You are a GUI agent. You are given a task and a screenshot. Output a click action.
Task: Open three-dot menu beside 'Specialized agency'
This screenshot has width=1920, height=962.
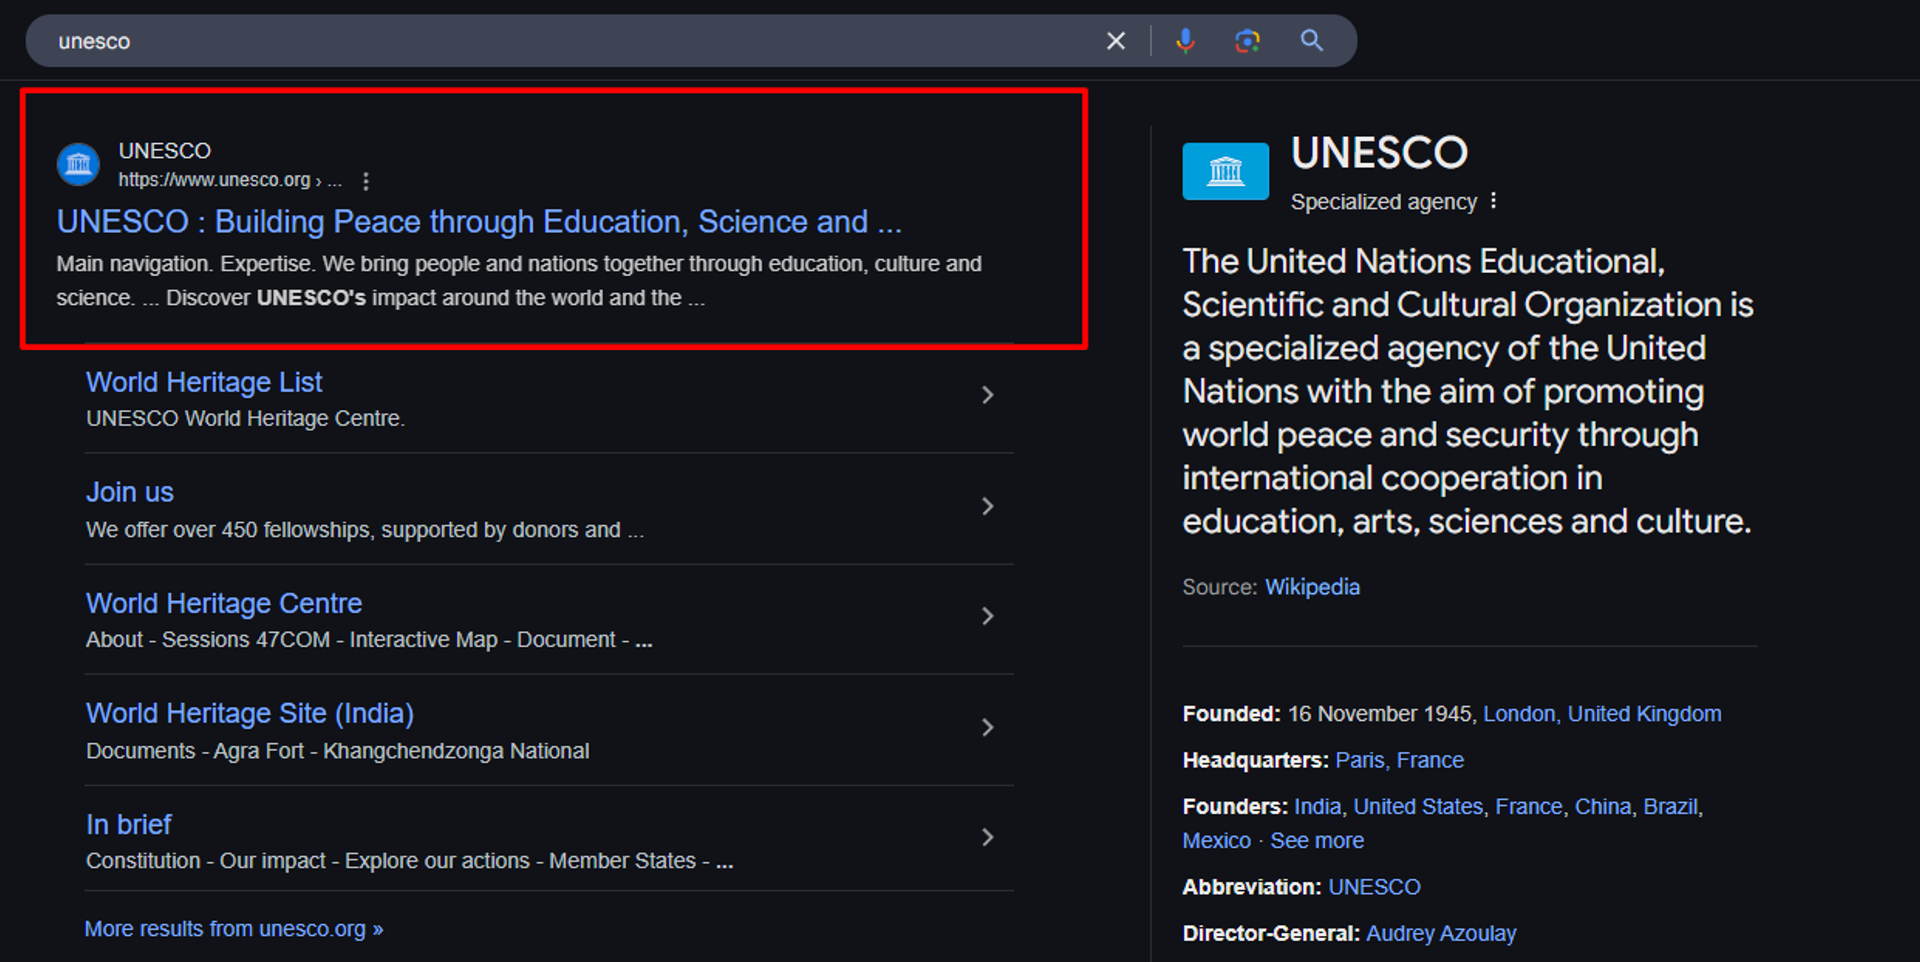[1493, 201]
